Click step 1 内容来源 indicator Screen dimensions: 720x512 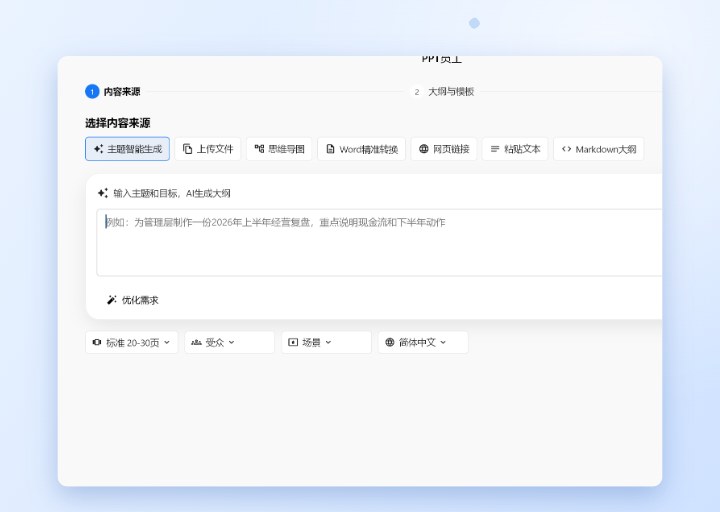(113, 92)
